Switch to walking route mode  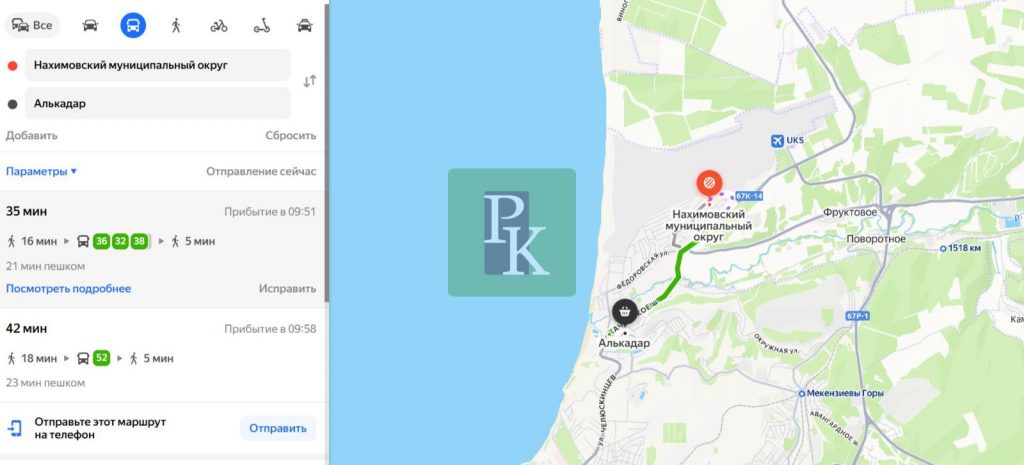[176, 25]
